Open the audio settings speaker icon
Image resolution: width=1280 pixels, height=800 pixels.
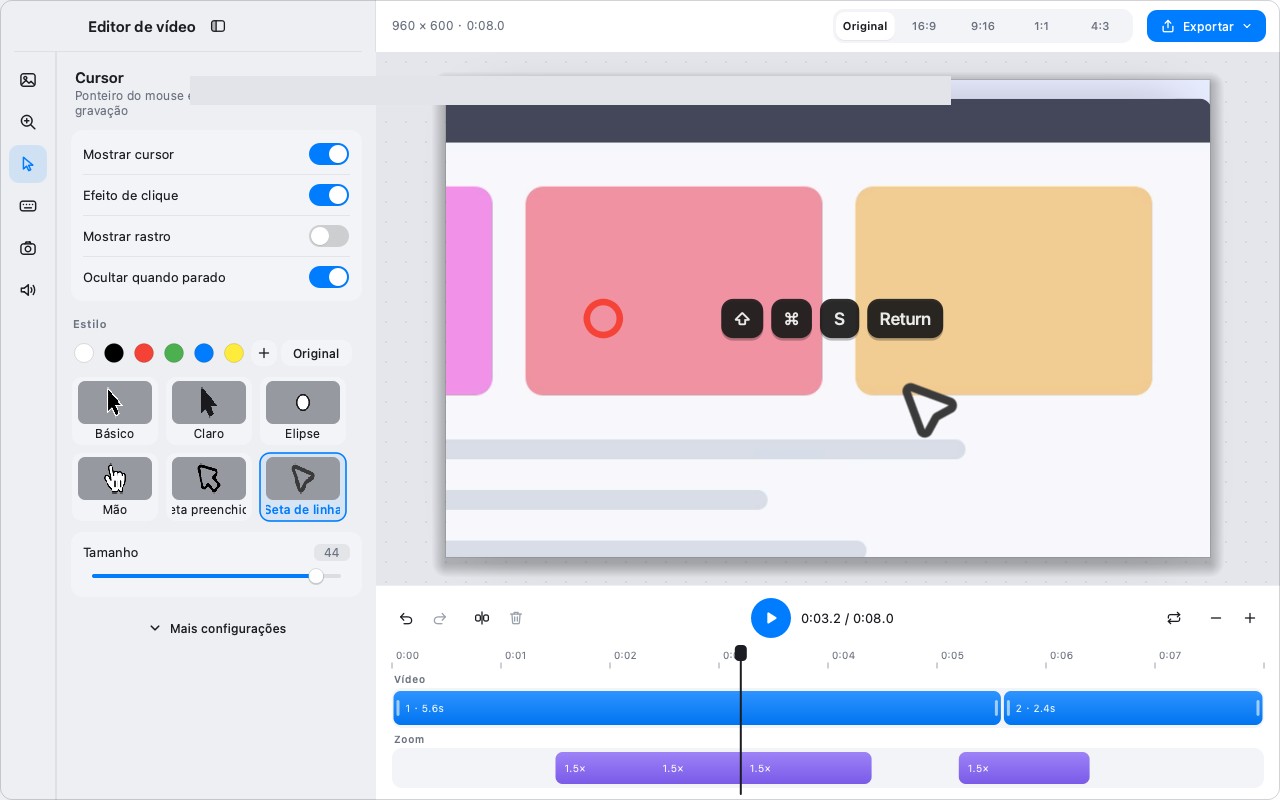point(28,290)
